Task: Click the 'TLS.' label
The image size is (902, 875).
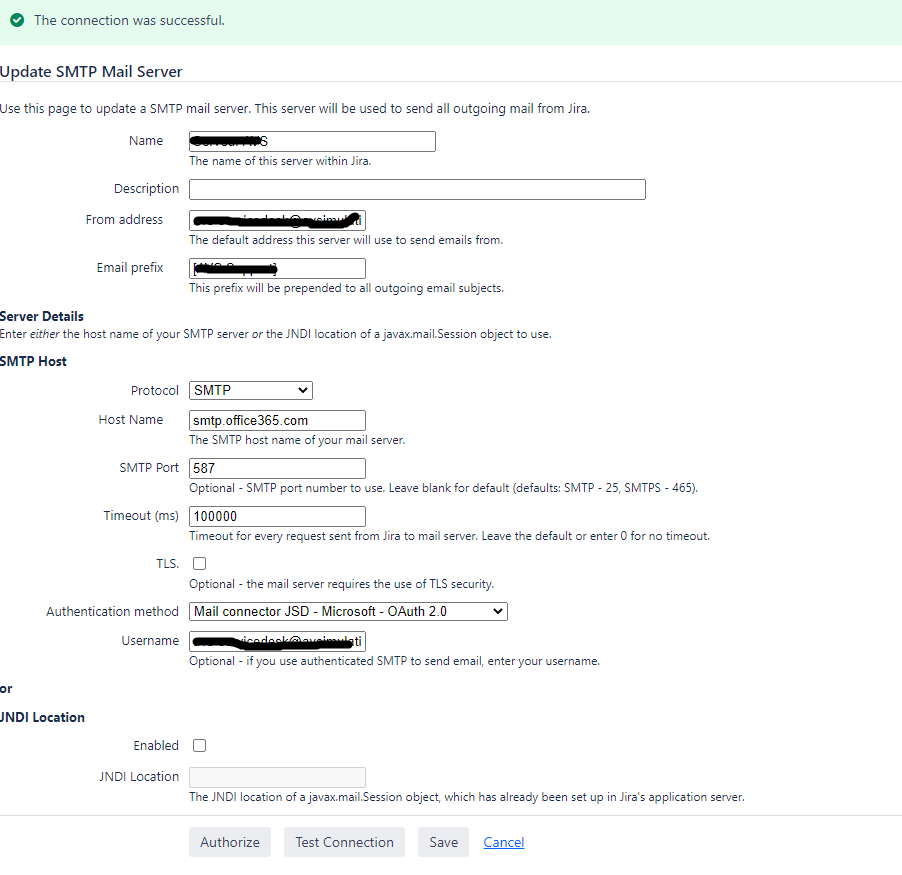Action: tap(167, 564)
